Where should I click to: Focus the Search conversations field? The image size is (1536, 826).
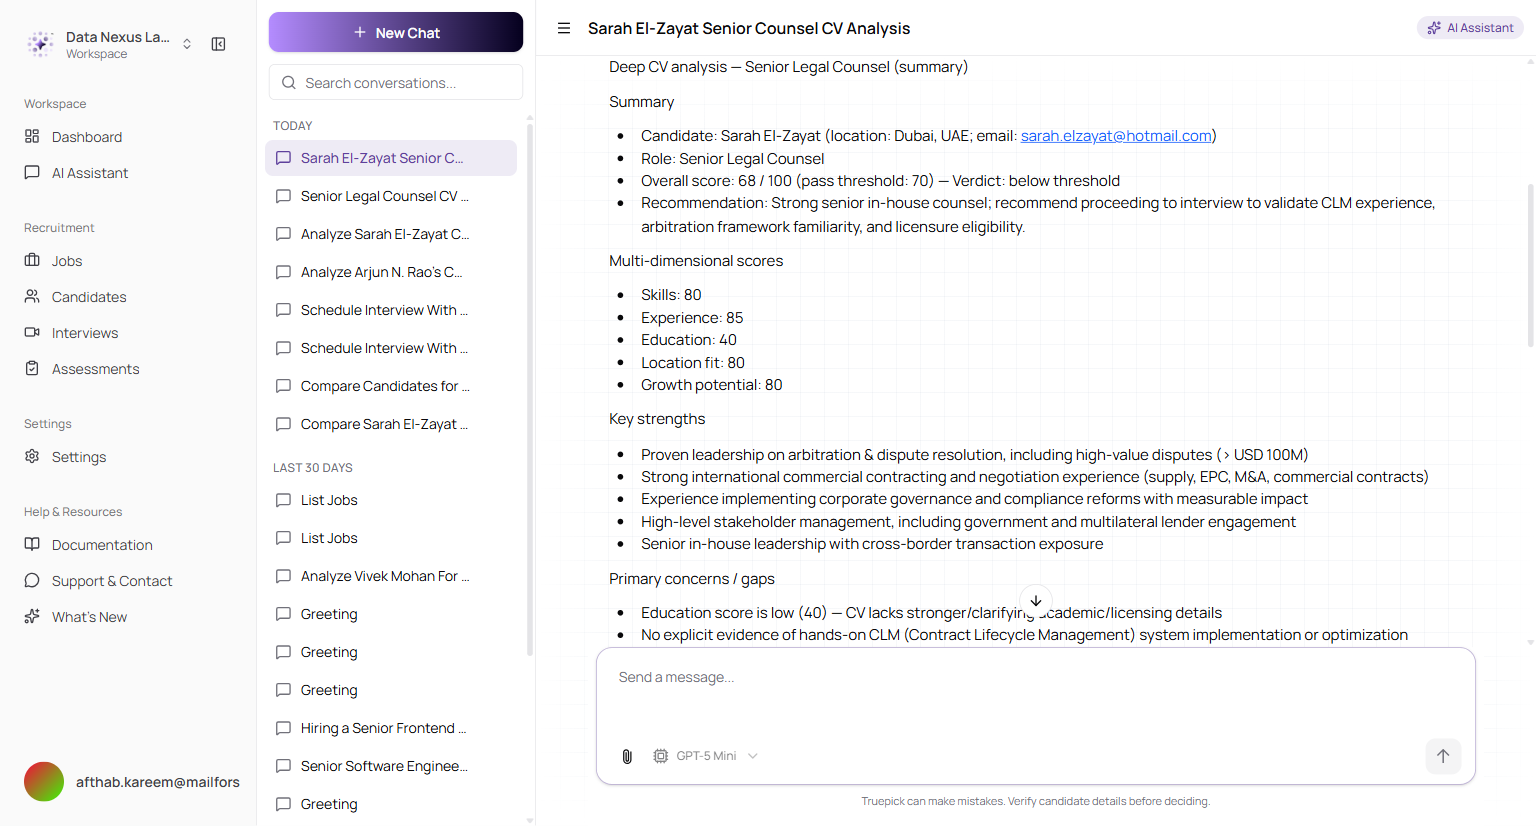(396, 83)
